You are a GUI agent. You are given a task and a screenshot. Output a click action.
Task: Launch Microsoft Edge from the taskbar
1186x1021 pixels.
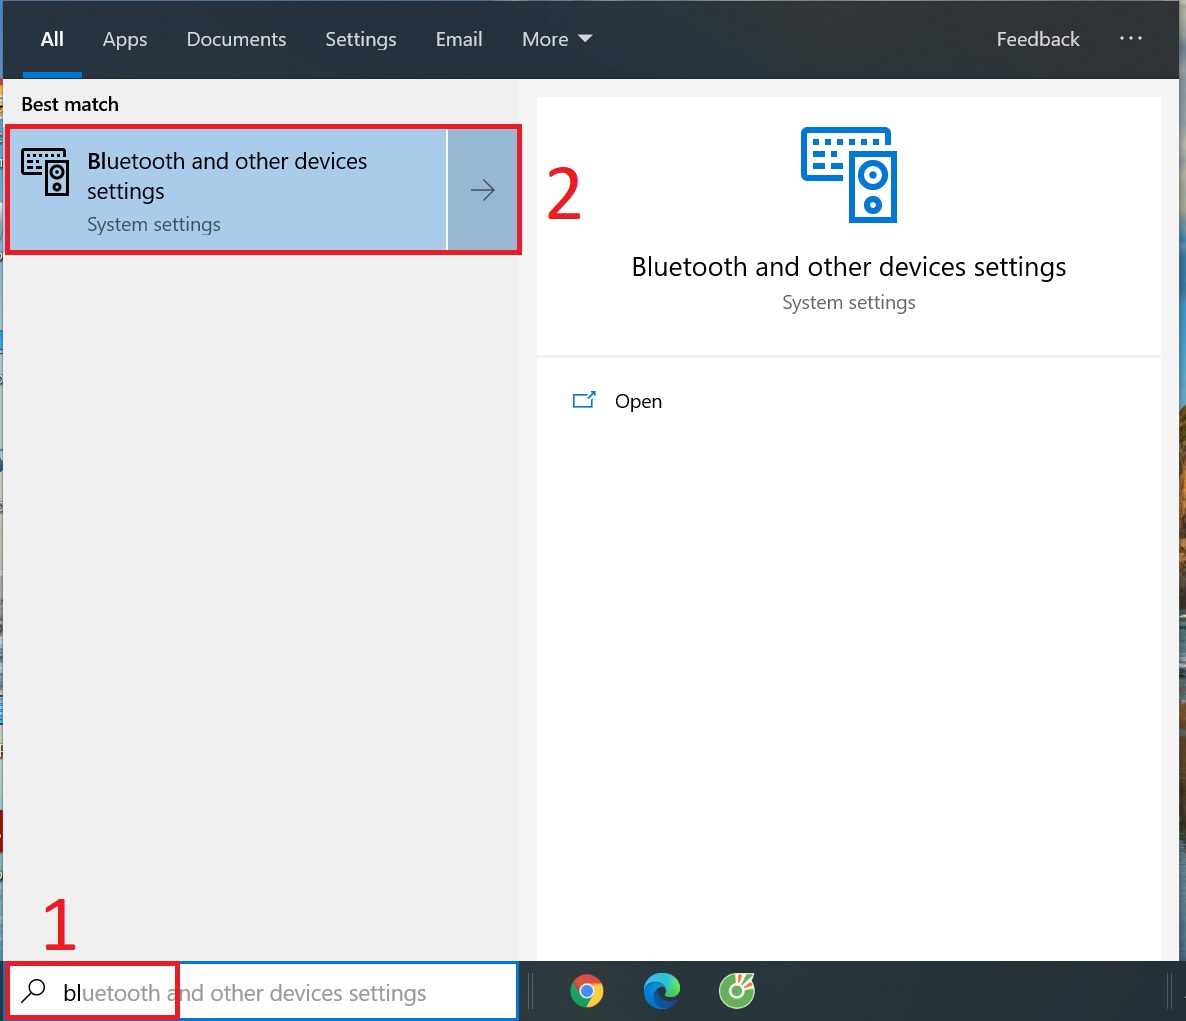662,991
